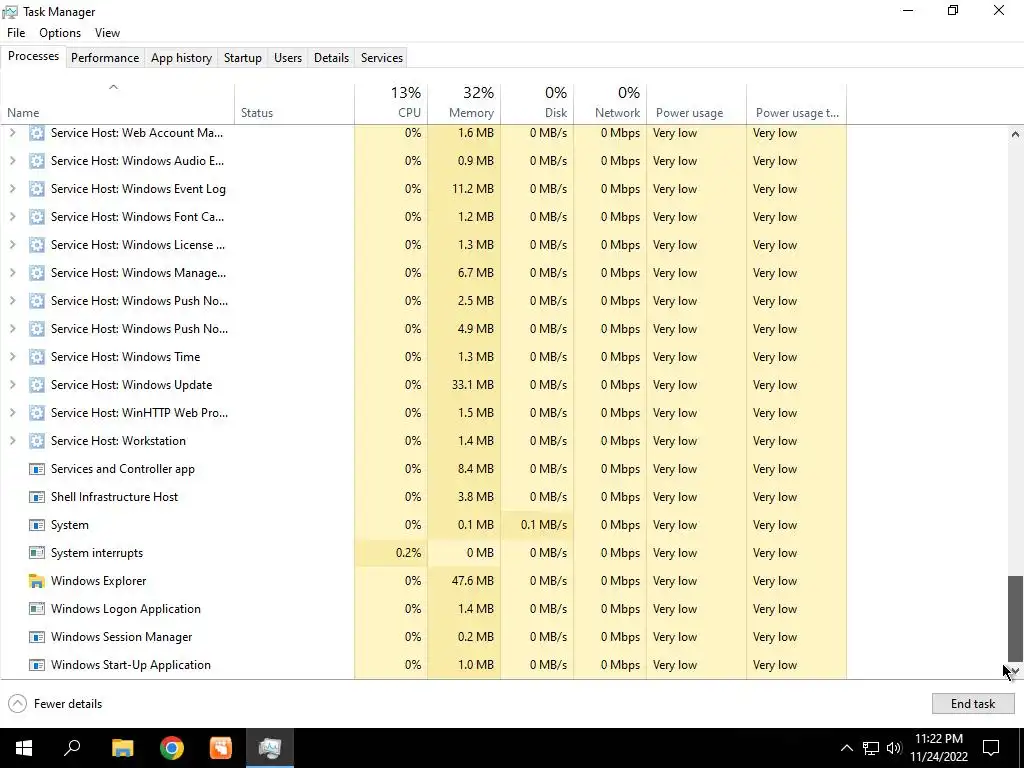
Task: Click the gear icon of Service Host: Windows Update
Action: [37, 385]
